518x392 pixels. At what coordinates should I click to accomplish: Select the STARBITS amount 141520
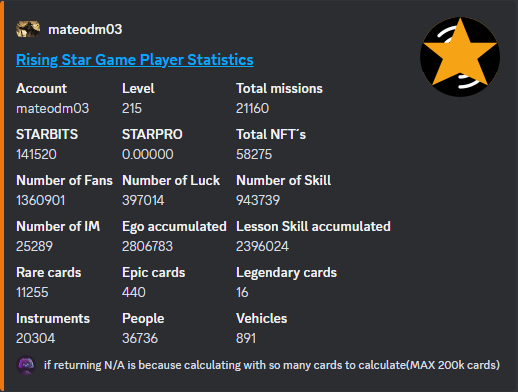[x=36, y=154]
